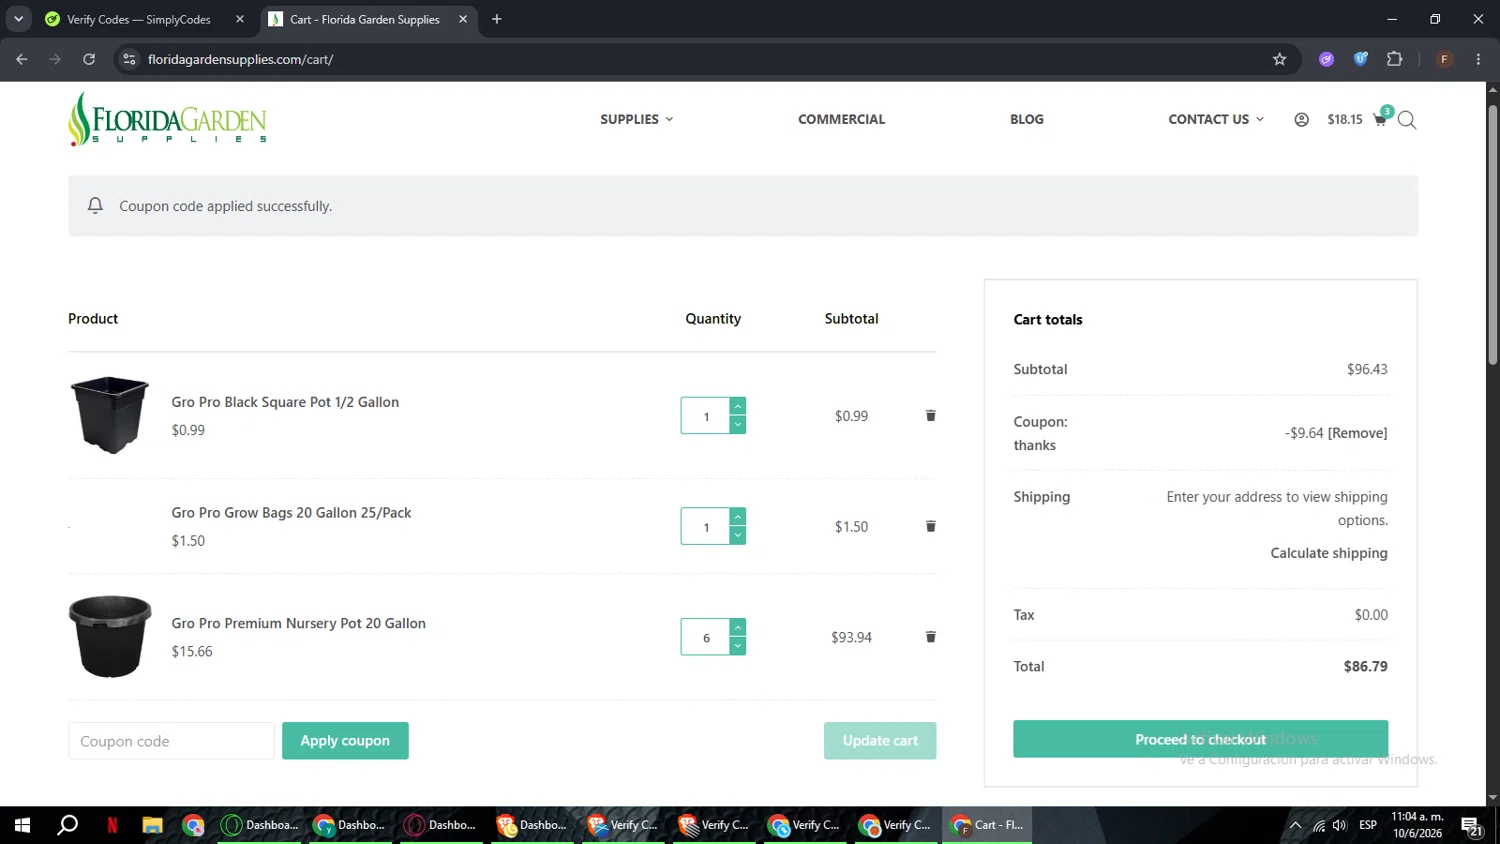This screenshot has width=1500, height=844.
Task: Increase quantity of Premium Nursery Pot 20 Gallon
Action: [x=738, y=627]
